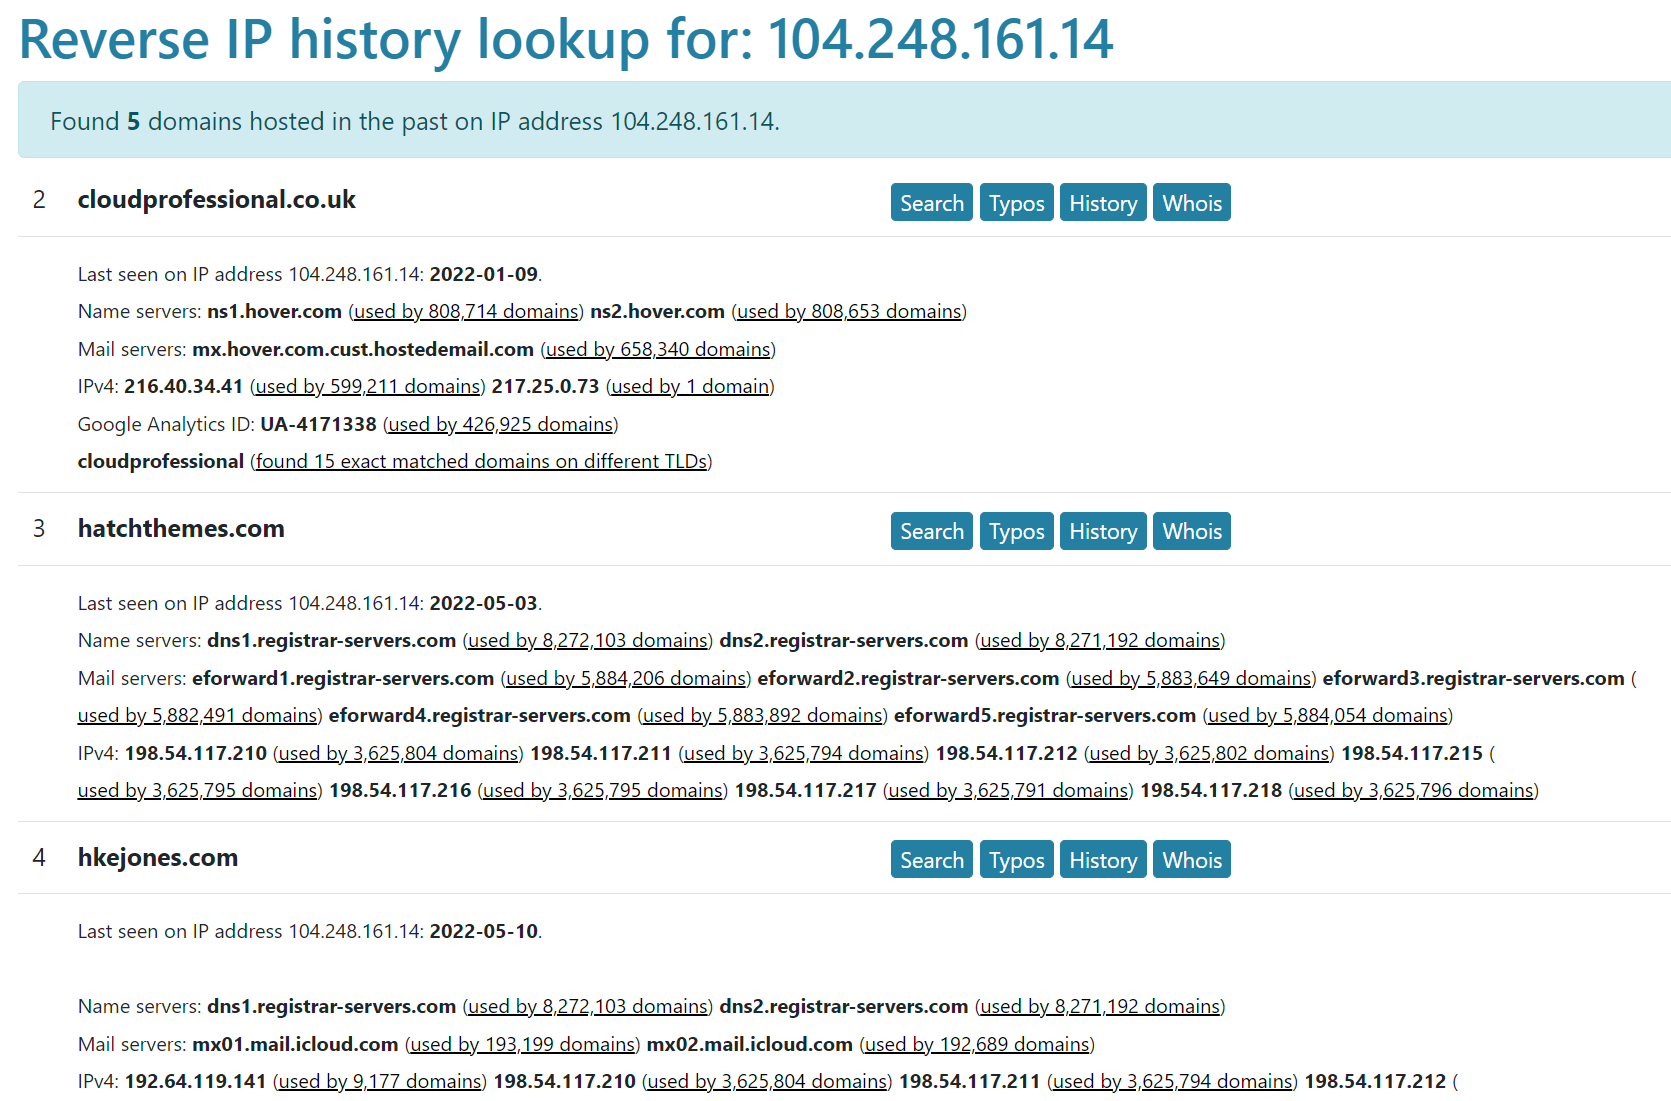Open 'used by 1 domain' link
Screen dimensions: 1671x1101
pos(690,386)
